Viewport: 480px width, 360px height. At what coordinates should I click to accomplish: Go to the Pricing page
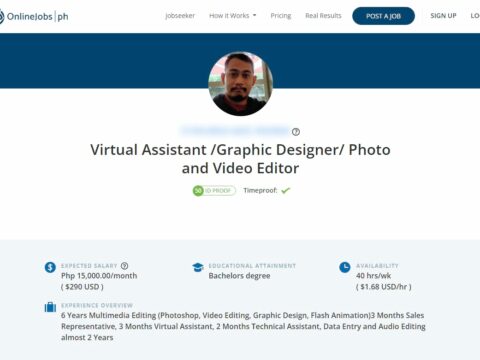(281, 16)
